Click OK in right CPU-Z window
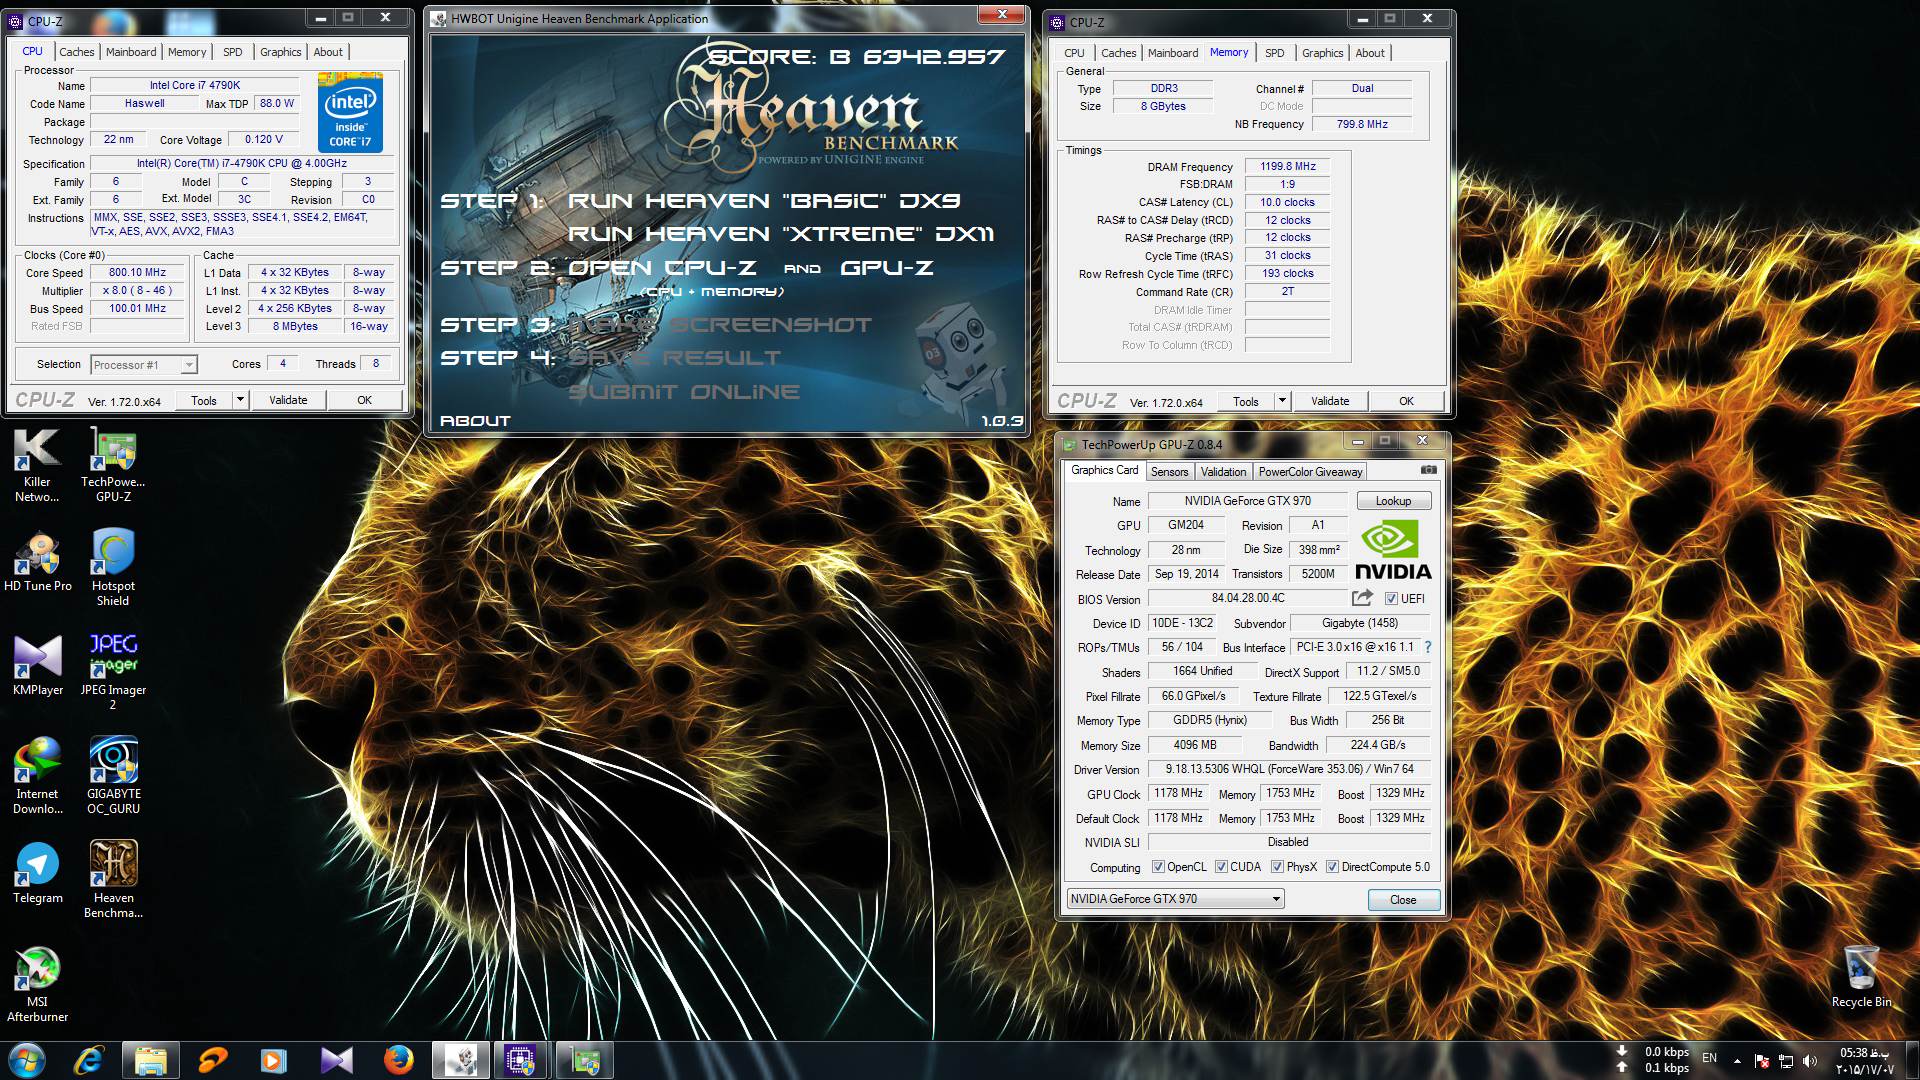Image resolution: width=1920 pixels, height=1080 pixels. [x=1406, y=401]
